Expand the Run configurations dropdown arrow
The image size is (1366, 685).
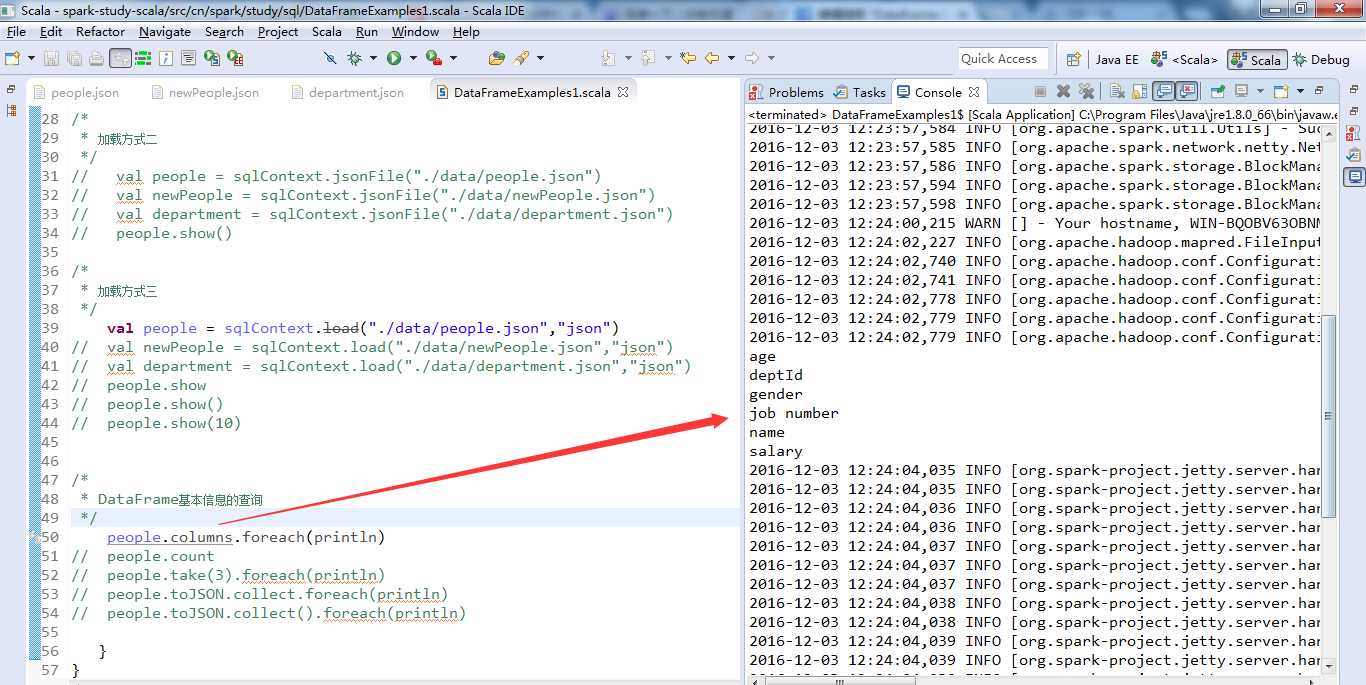coord(413,58)
